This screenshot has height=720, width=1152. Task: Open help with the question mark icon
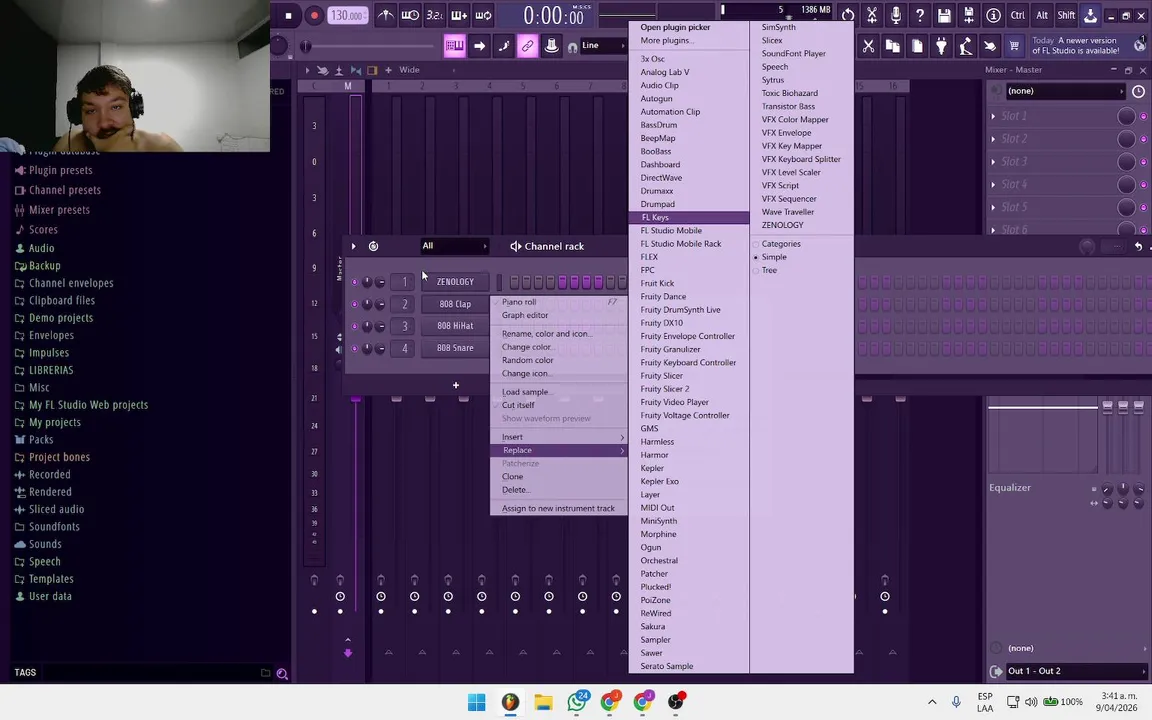[920, 15]
